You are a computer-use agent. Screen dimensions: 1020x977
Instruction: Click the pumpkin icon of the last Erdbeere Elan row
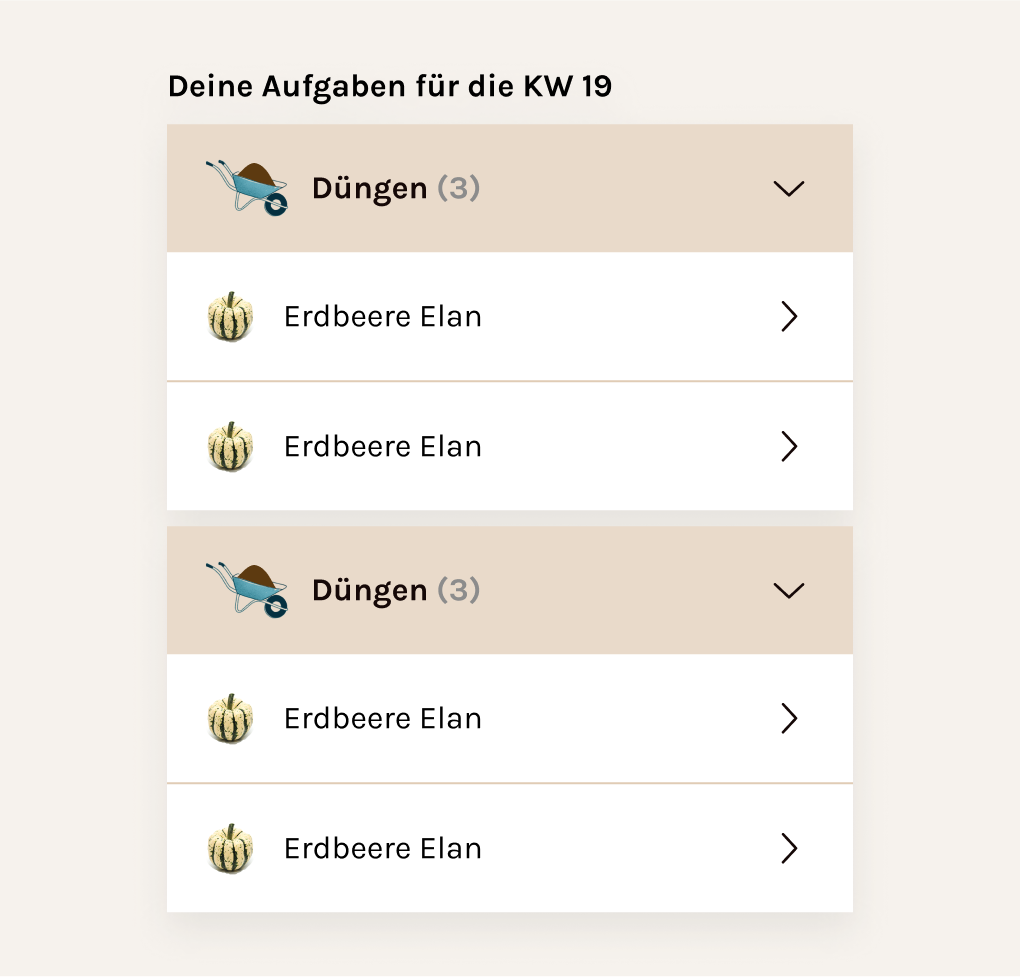pos(230,848)
